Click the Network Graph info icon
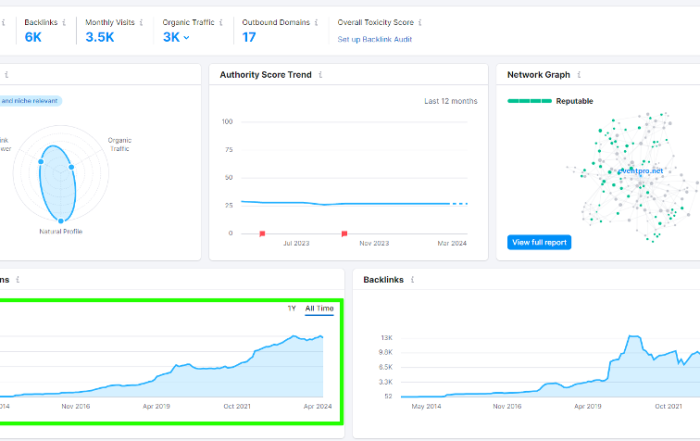The image size is (700, 441). click(x=579, y=75)
